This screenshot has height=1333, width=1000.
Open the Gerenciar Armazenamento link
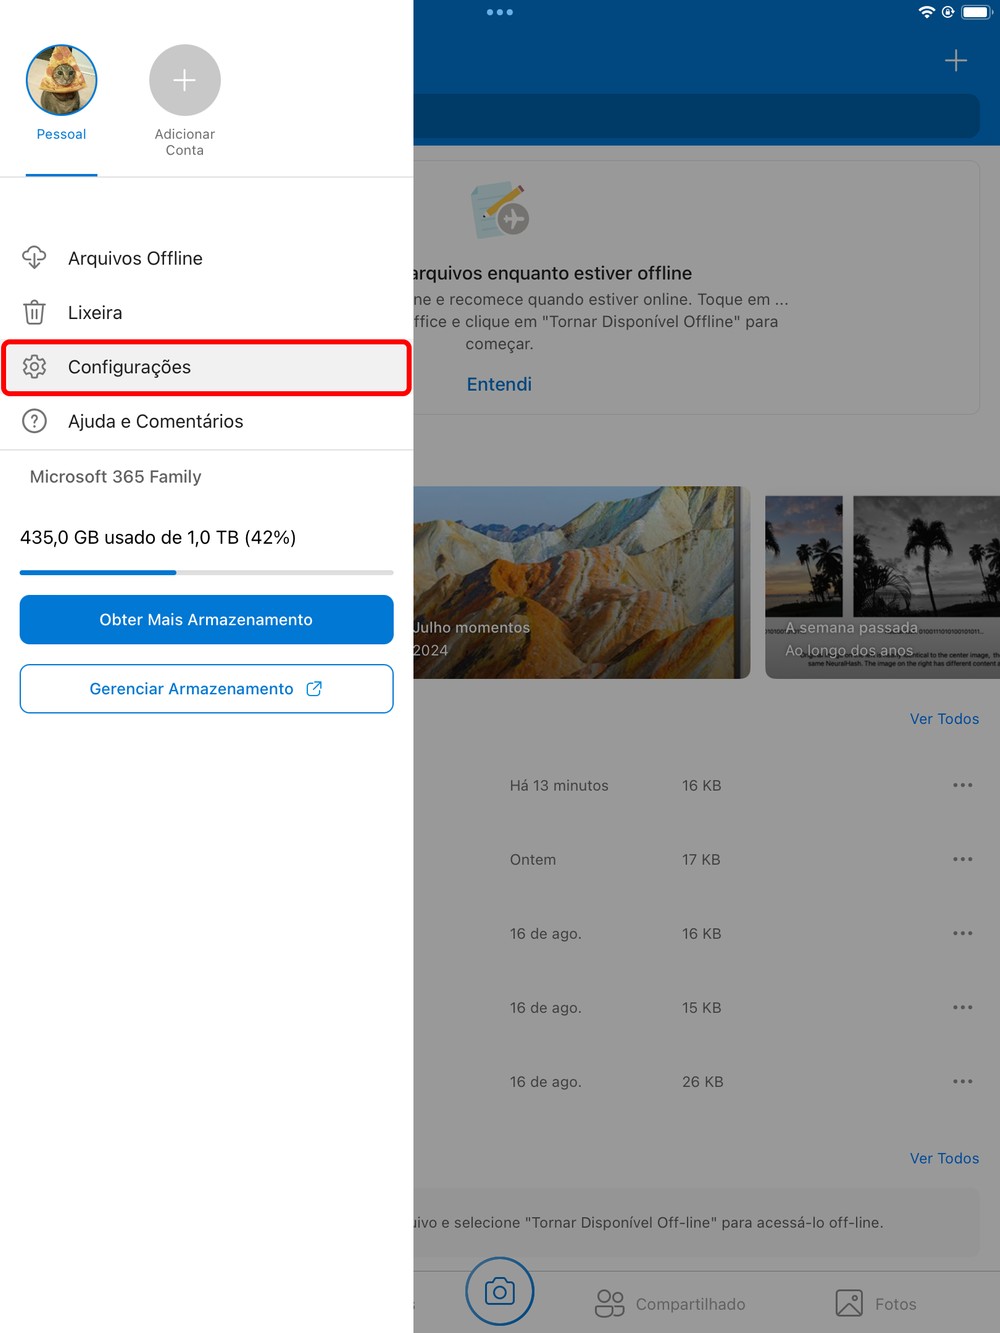point(206,689)
